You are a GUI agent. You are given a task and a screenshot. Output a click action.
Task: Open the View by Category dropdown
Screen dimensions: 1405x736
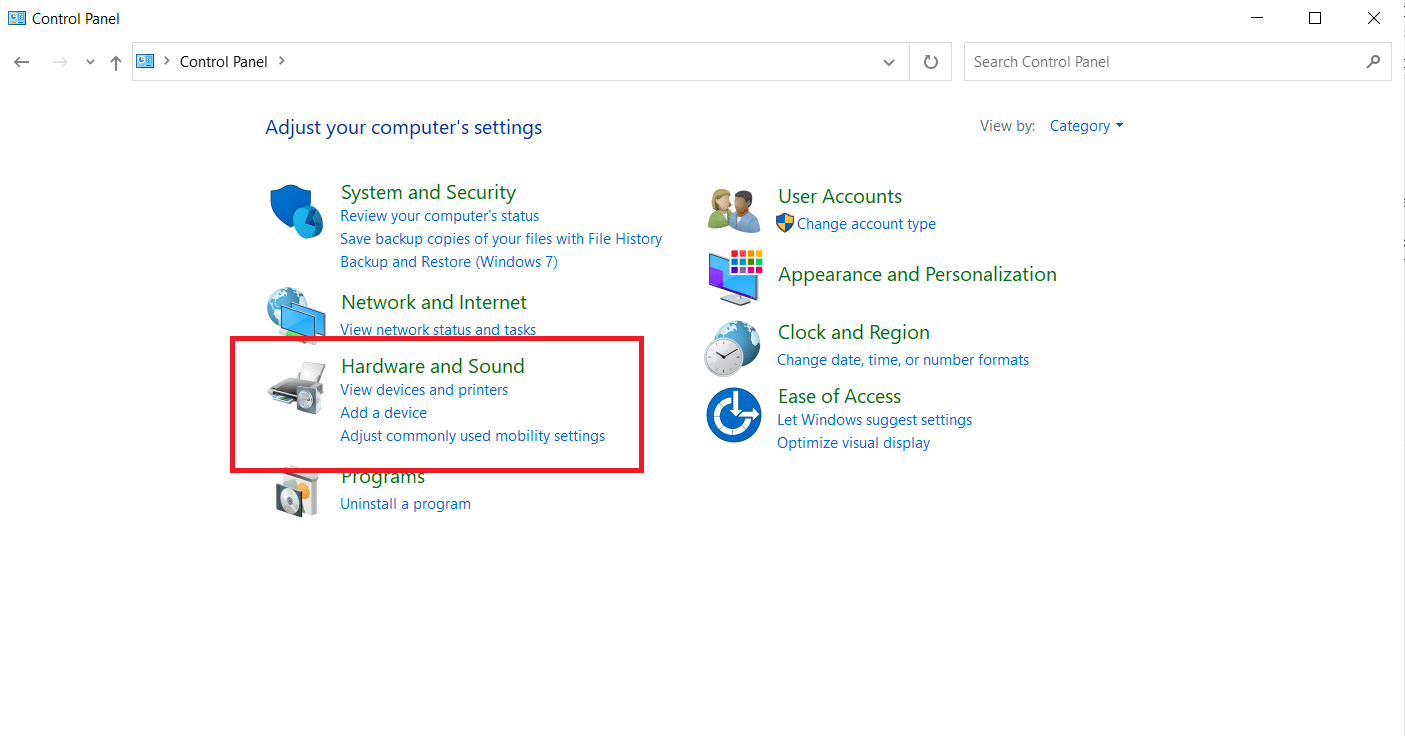point(1086,126)
